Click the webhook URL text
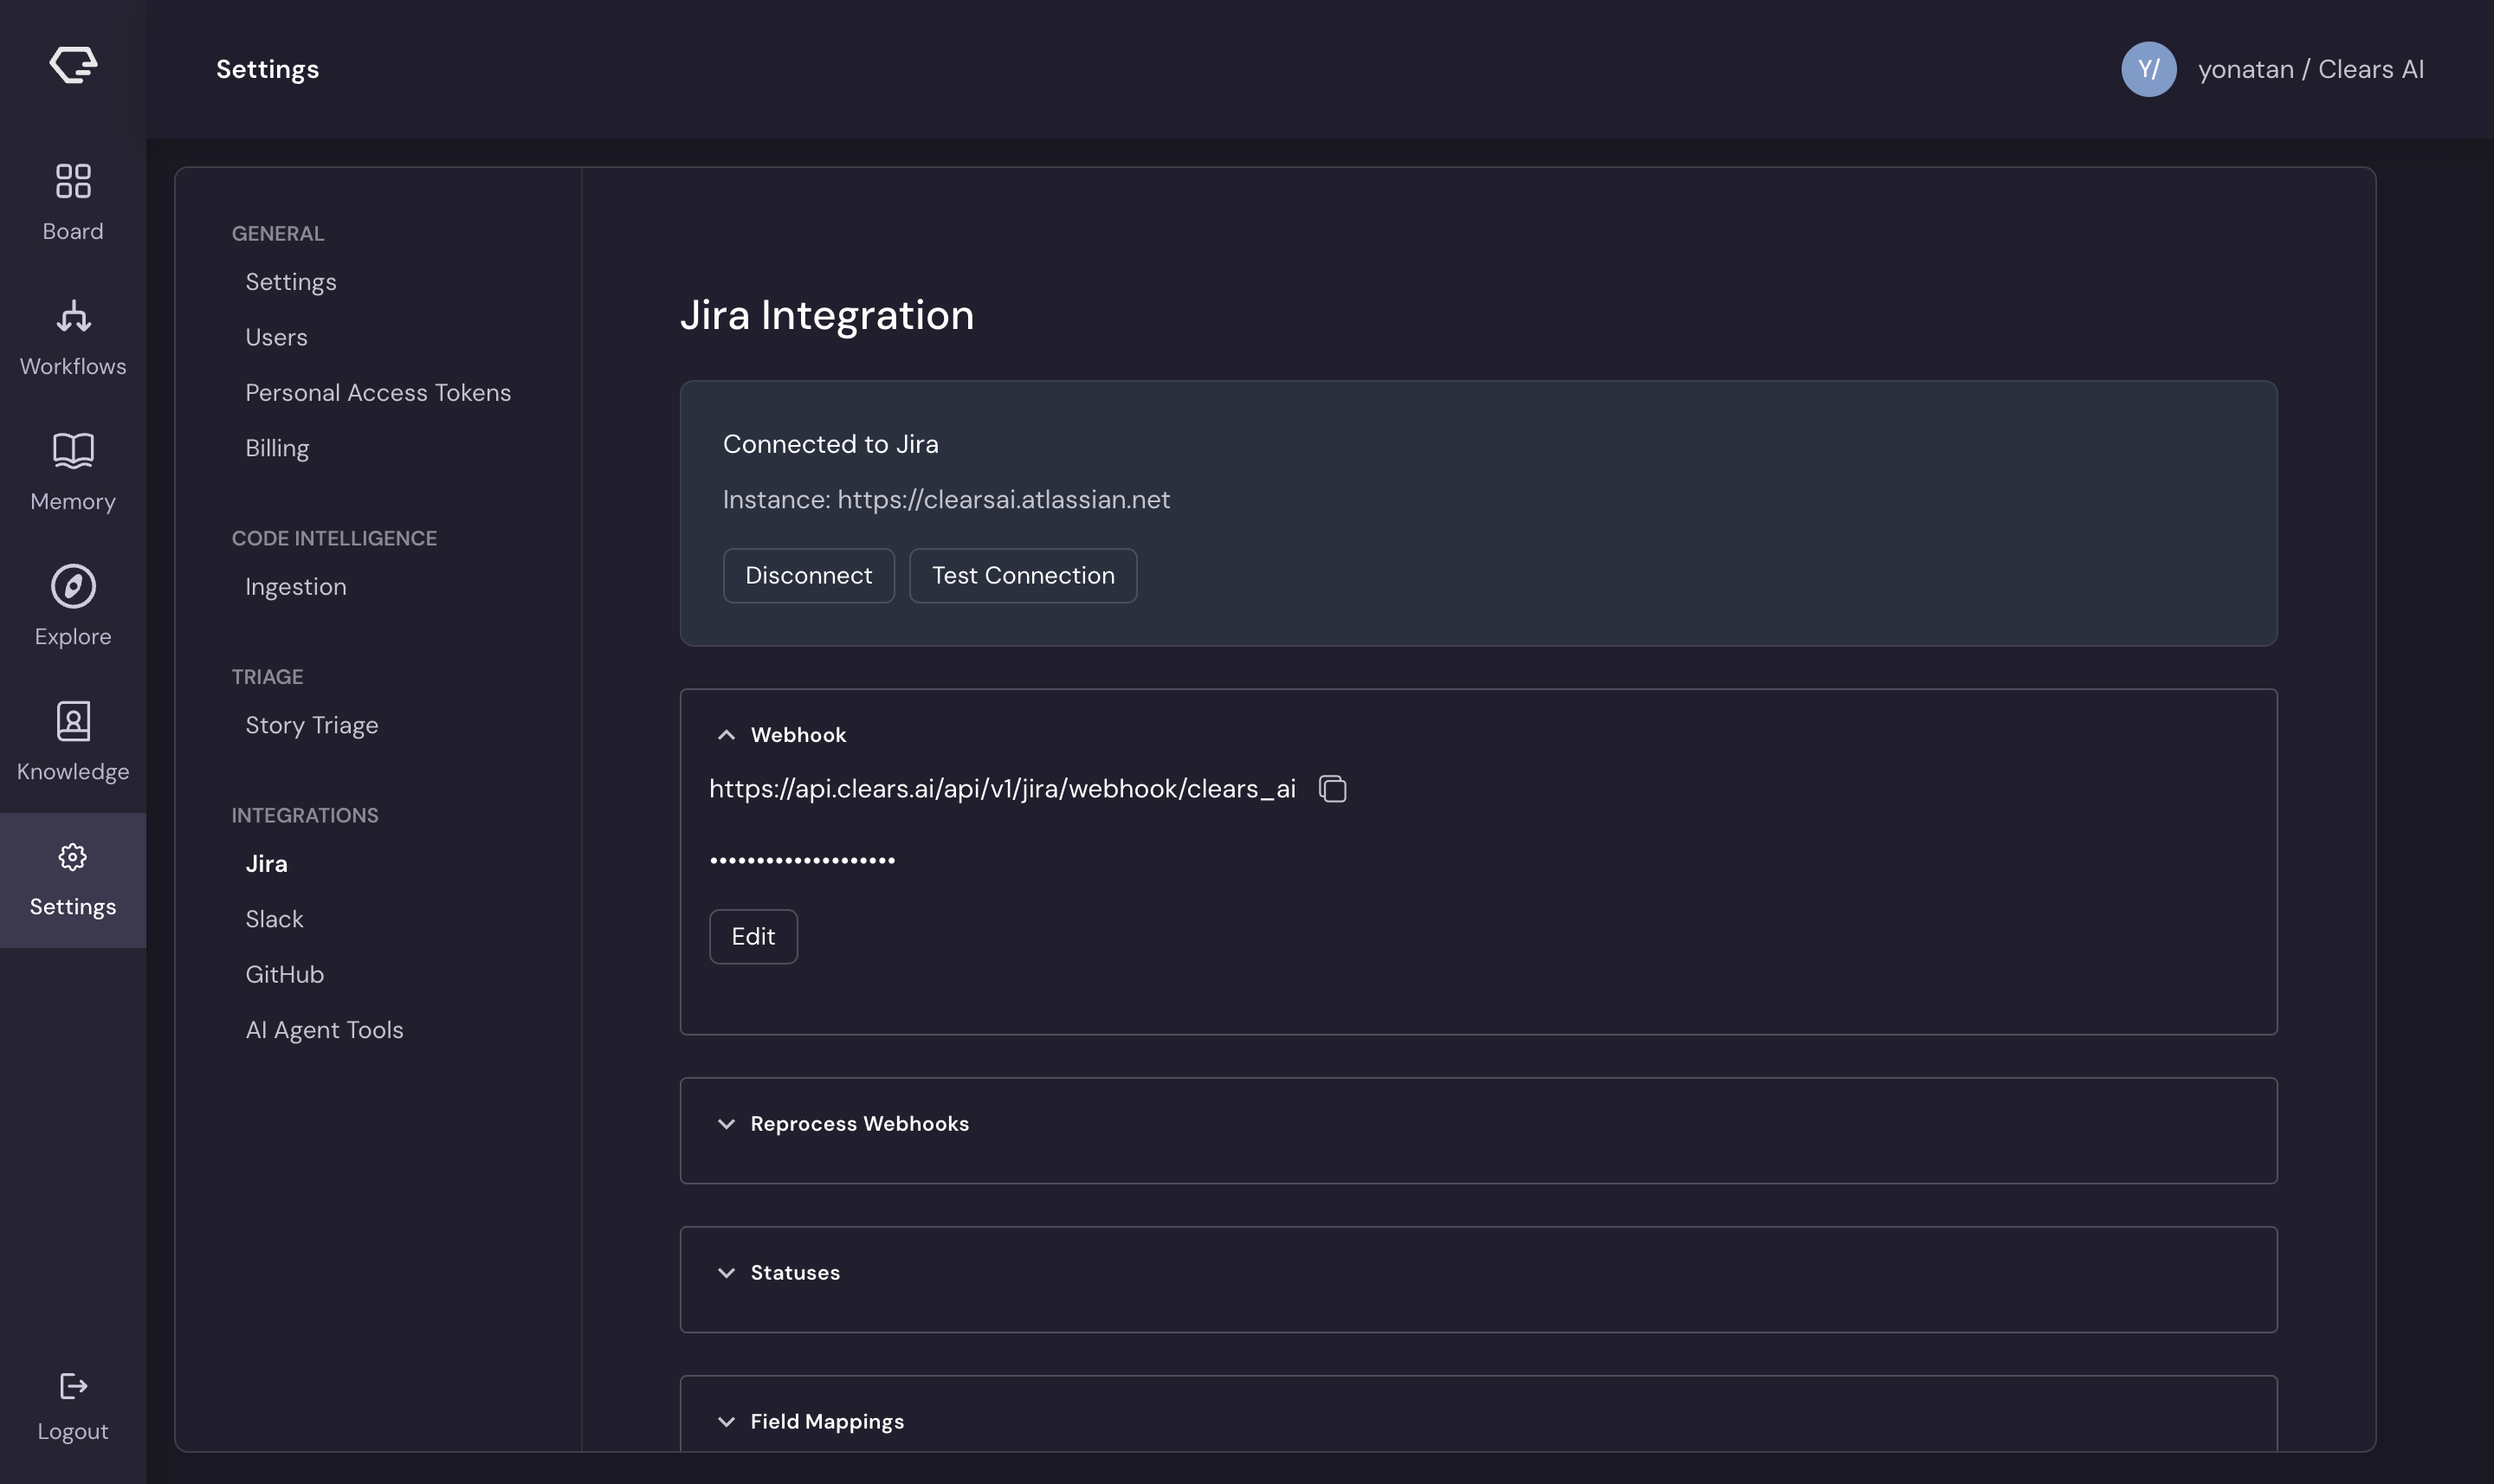 click(1002, 789)
